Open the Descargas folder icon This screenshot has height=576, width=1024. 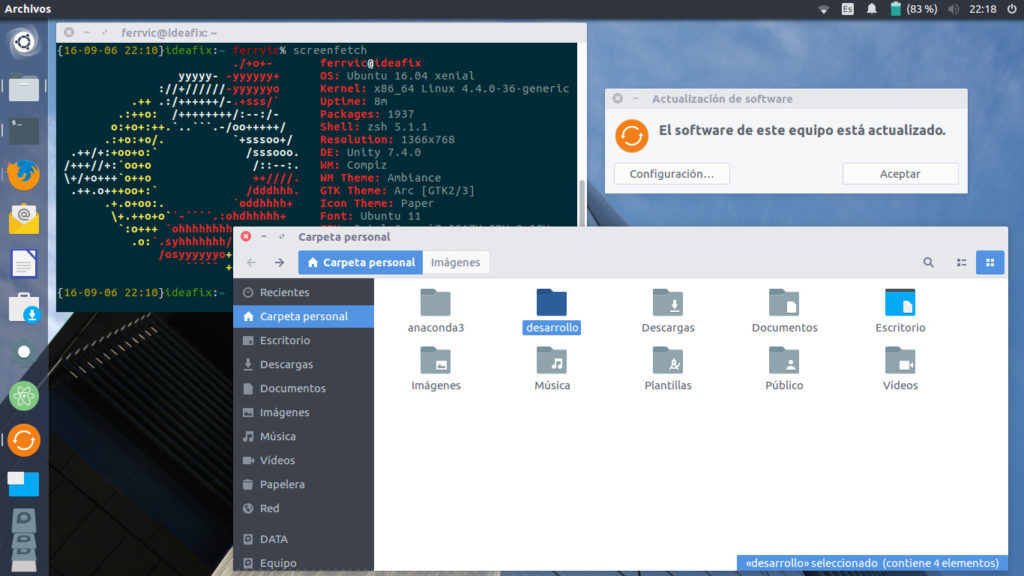click(668, 304)
